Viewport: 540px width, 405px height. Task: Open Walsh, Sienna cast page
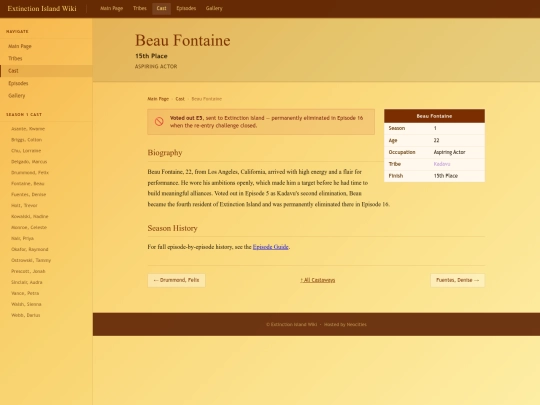pyautogui.click(x=26, y=304)
